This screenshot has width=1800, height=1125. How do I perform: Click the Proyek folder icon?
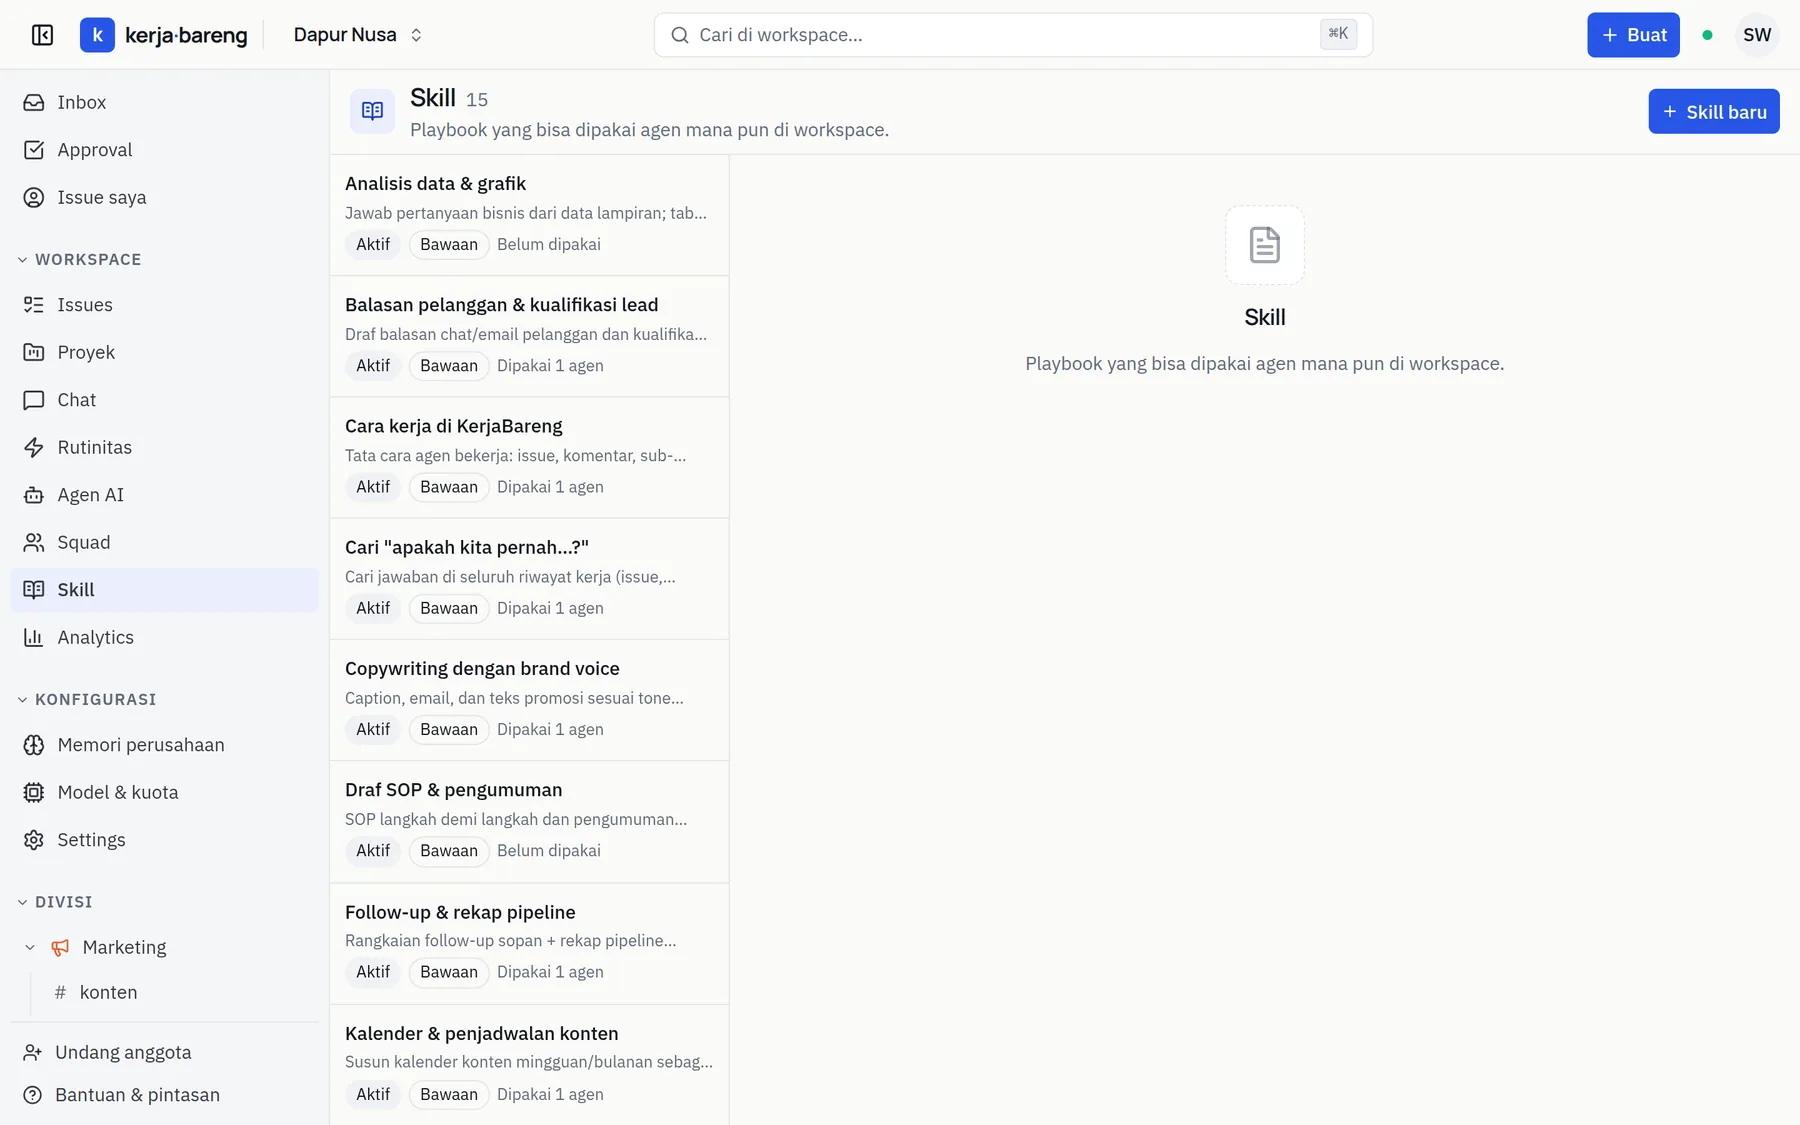pyautogui.click(x=34, y=352)
